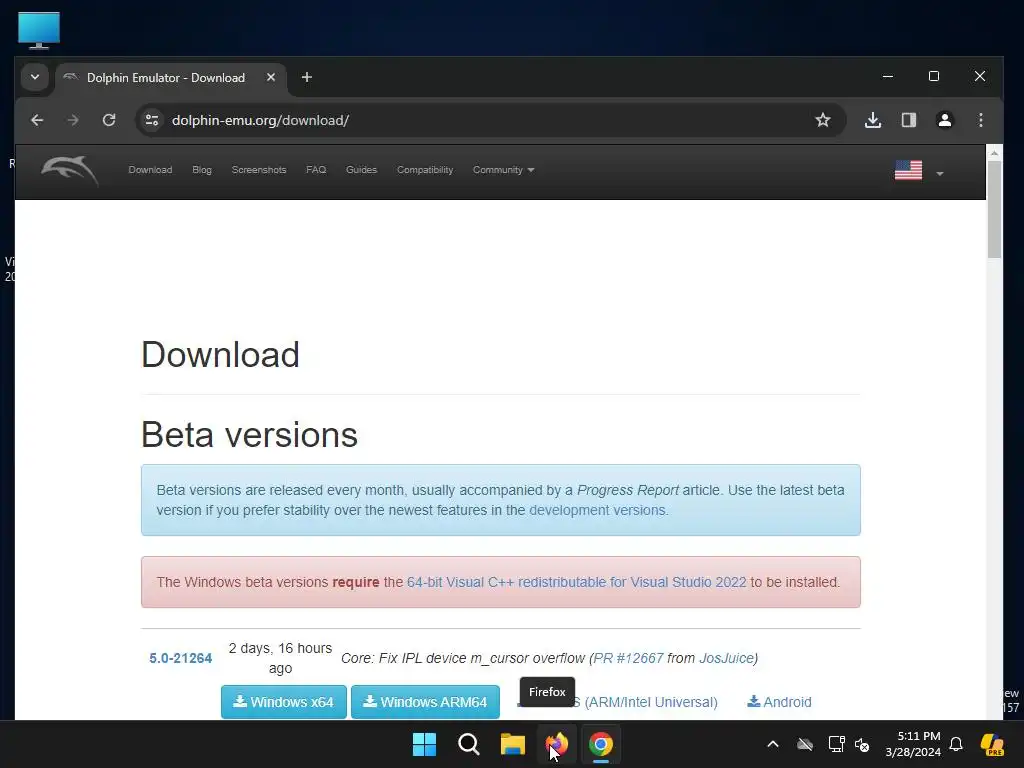This screenshot has height=768, width=1024.
Task: Click the Dolphin Emulator - Download tab
Action: (x=171, y=78)
